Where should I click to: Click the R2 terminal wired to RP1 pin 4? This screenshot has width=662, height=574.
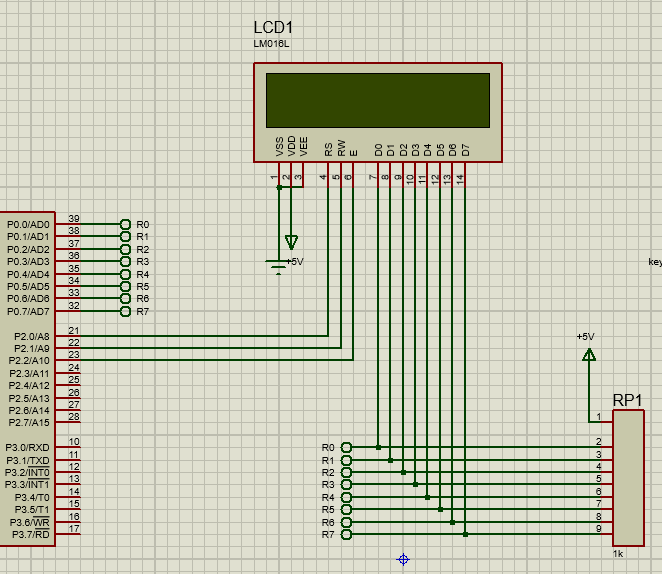[346, 472]
